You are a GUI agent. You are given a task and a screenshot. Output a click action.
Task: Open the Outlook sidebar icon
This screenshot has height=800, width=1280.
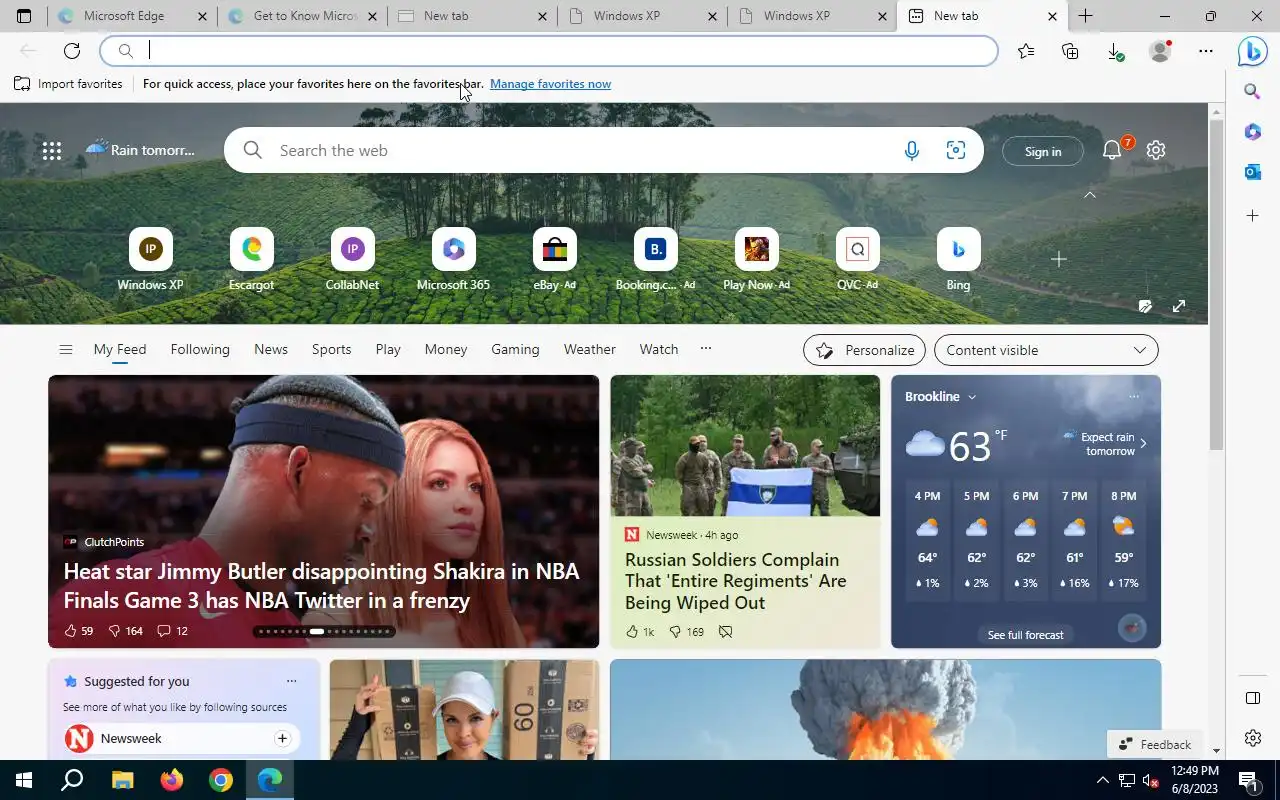click(1252, 172)
